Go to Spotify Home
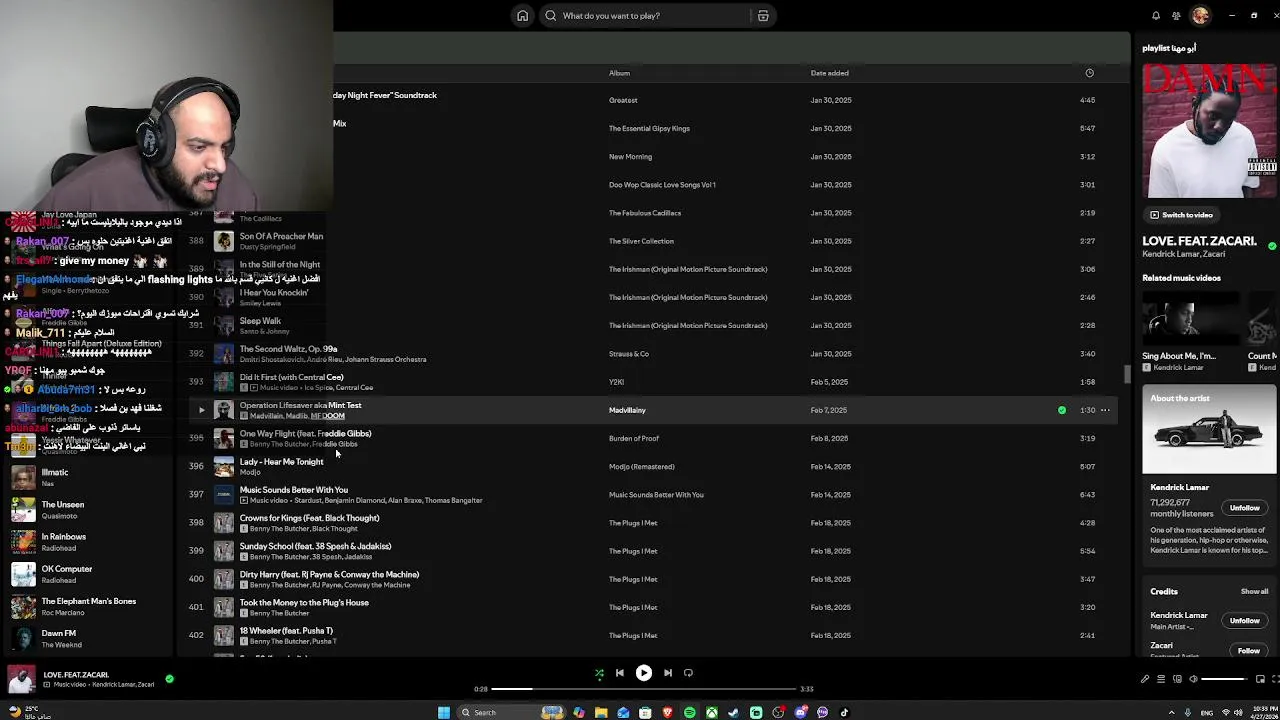Viewport: 1280px width, 720px height. (522, 16)
